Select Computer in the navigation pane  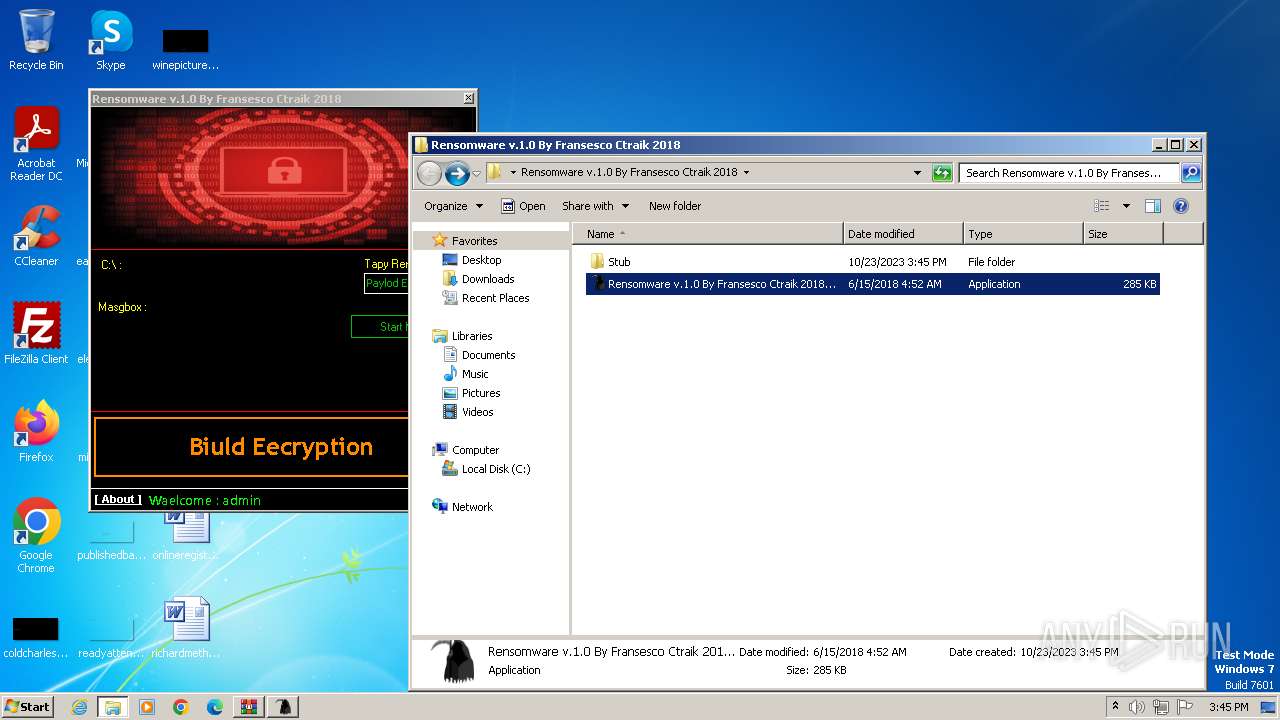[x=475, y=450]
